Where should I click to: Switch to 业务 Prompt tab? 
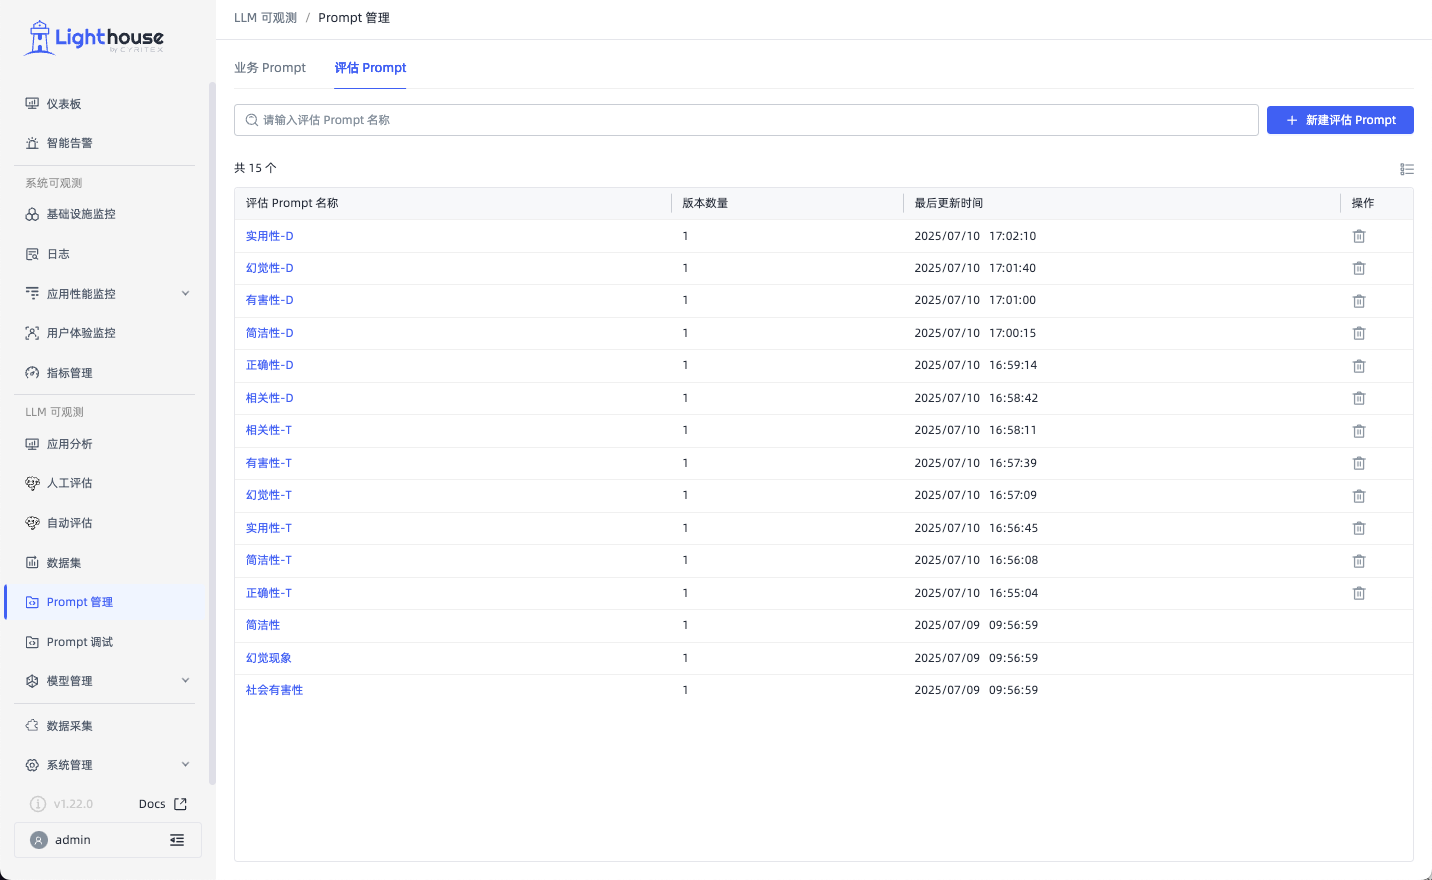click(x=270, y=68)
